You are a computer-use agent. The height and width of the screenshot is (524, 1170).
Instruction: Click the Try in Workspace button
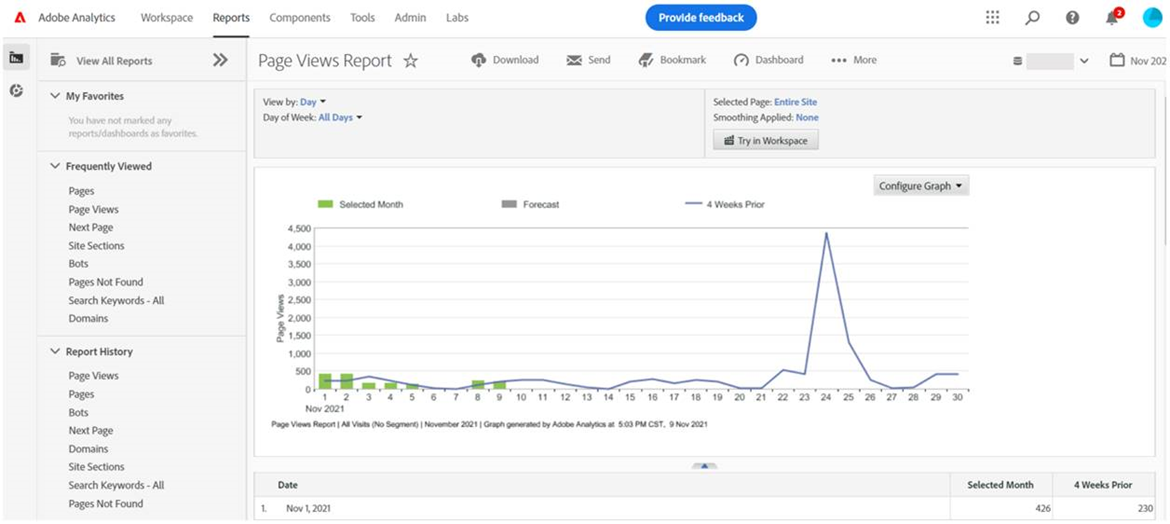click(x=766, y=140)
